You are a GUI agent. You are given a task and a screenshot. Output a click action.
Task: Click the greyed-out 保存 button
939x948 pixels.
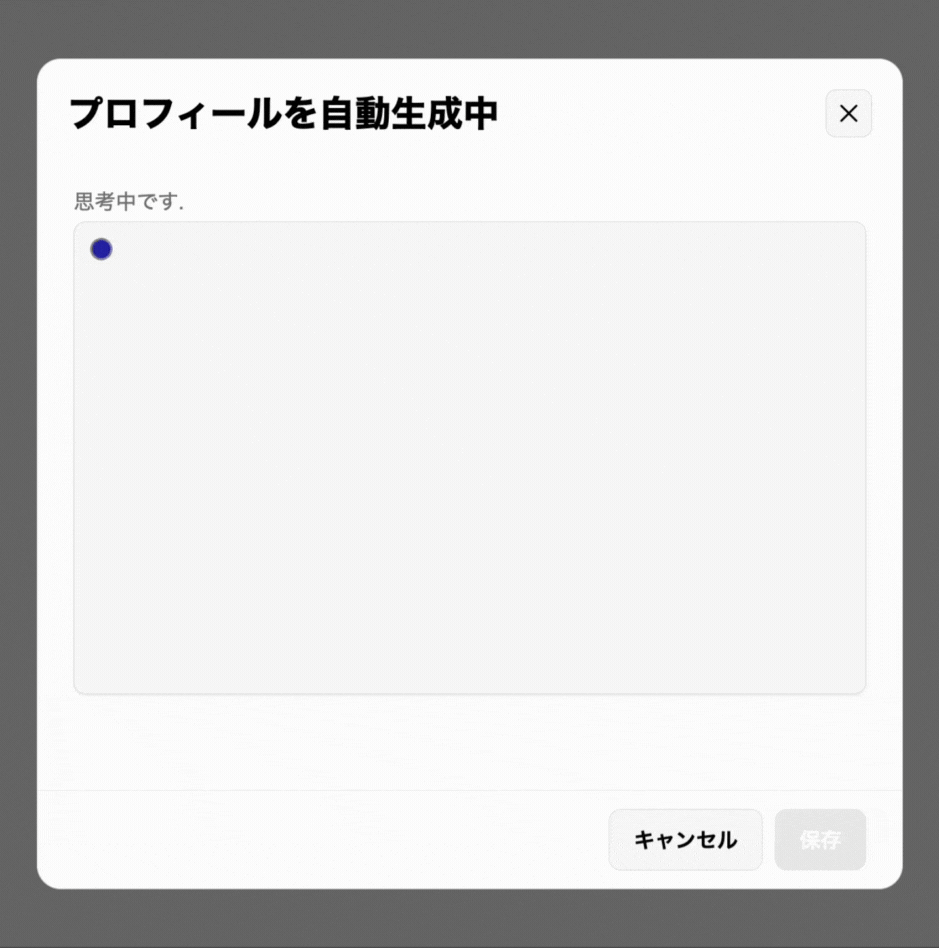tap(820, 839)
